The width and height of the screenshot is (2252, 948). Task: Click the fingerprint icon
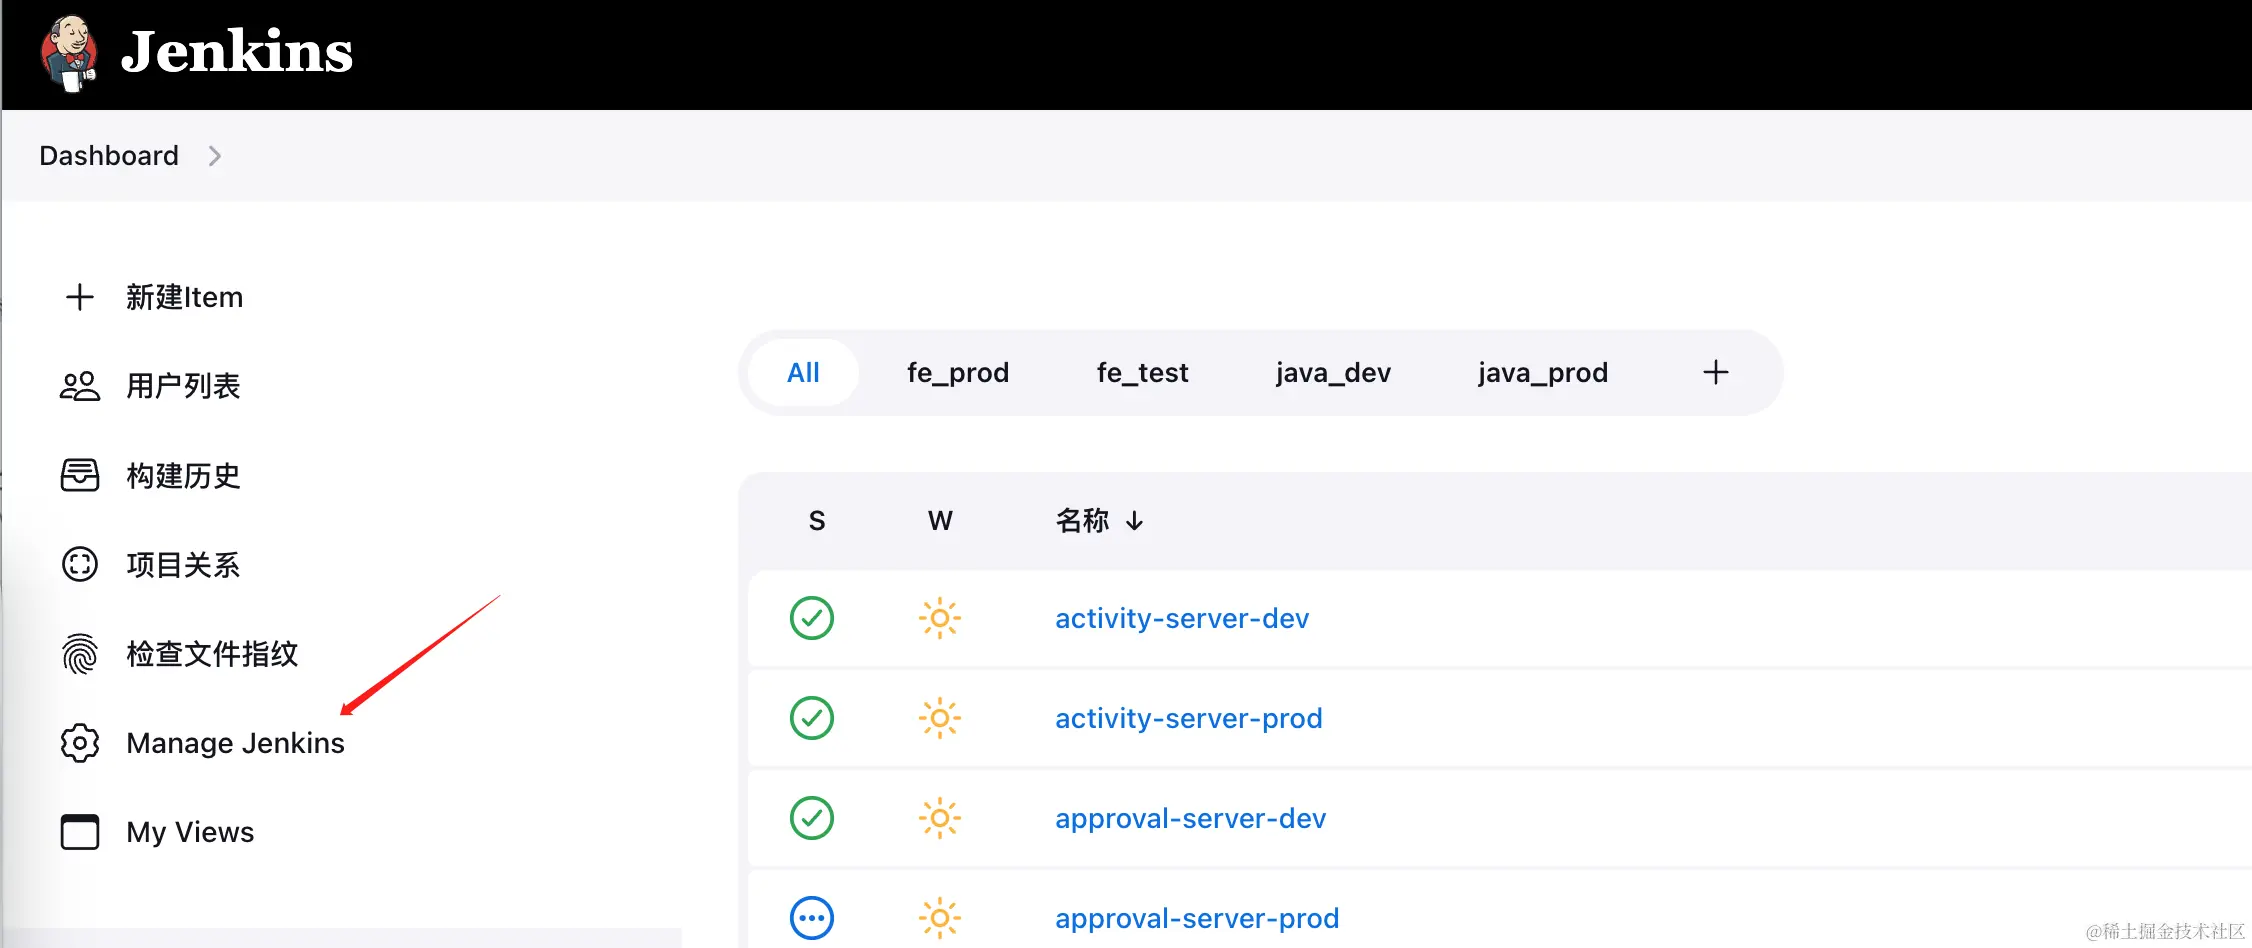[x=80, y=654]
